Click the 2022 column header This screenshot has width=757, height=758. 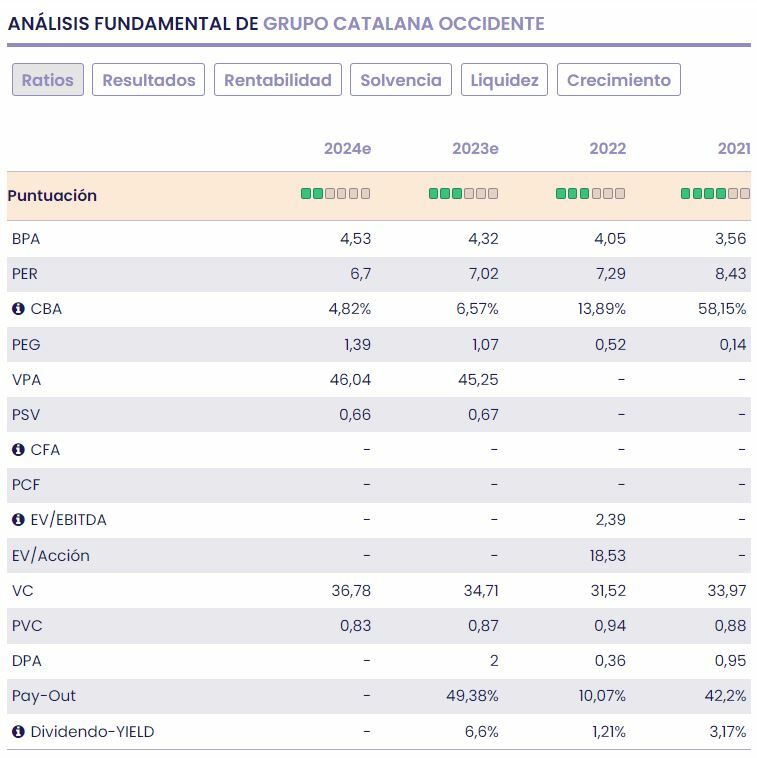tap(607, 149)
